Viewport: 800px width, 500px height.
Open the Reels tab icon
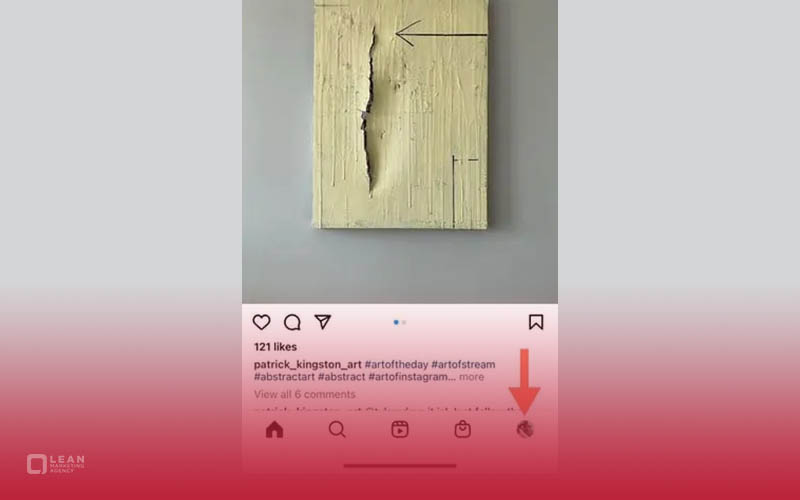click(x=400, y=430)
